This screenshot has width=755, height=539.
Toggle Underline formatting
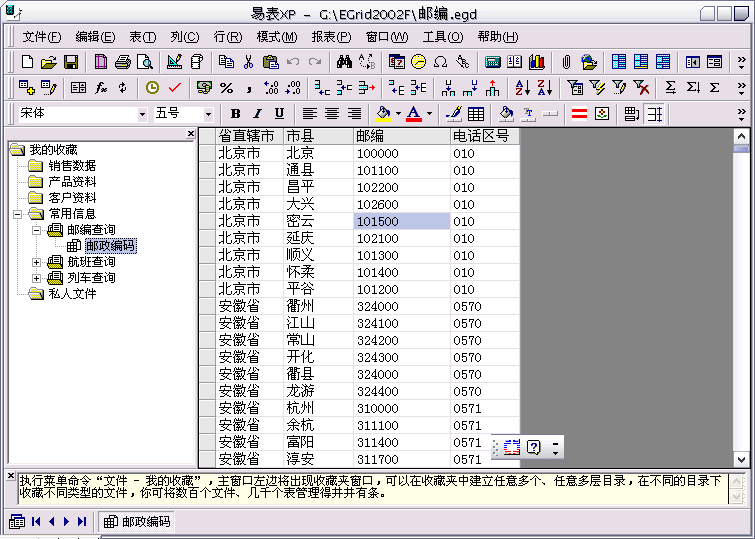[279, 114]
